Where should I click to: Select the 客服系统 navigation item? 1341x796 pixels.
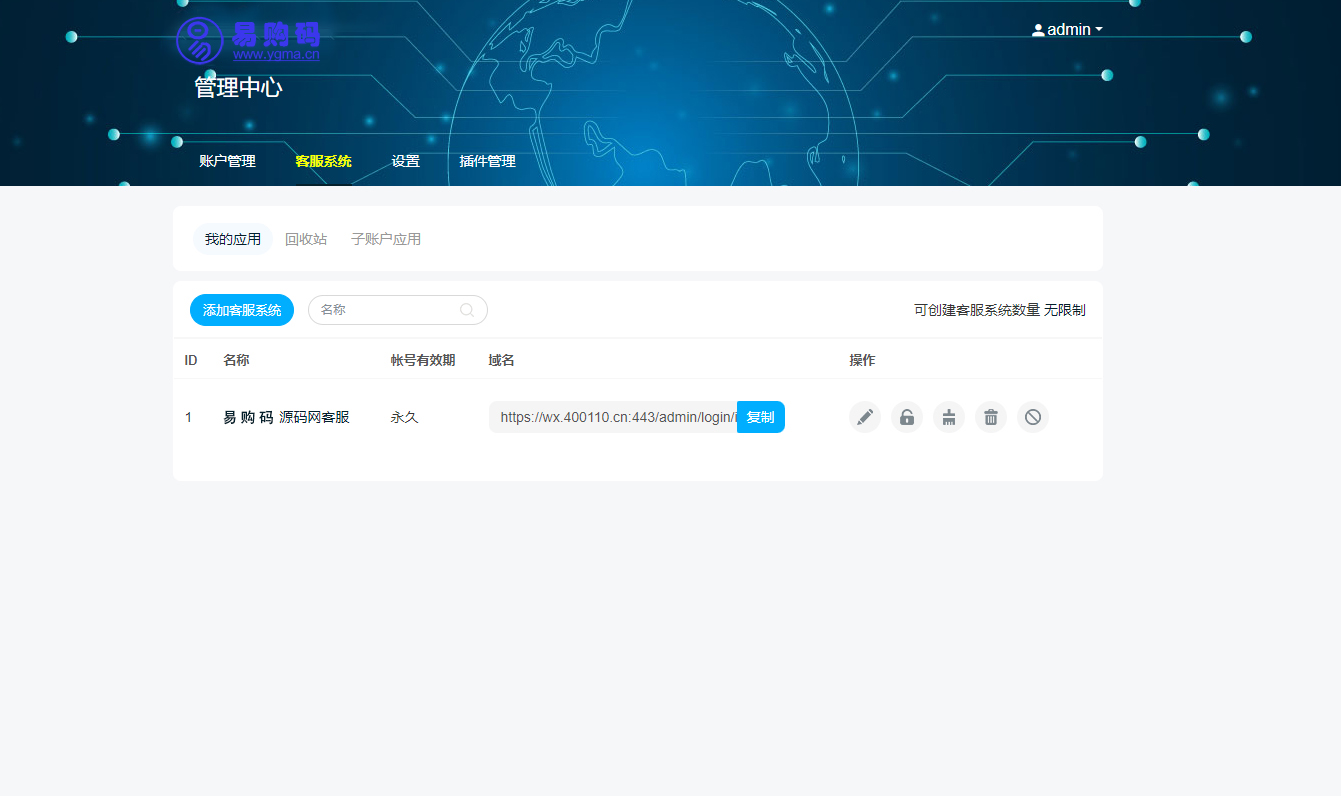[323, 161]
